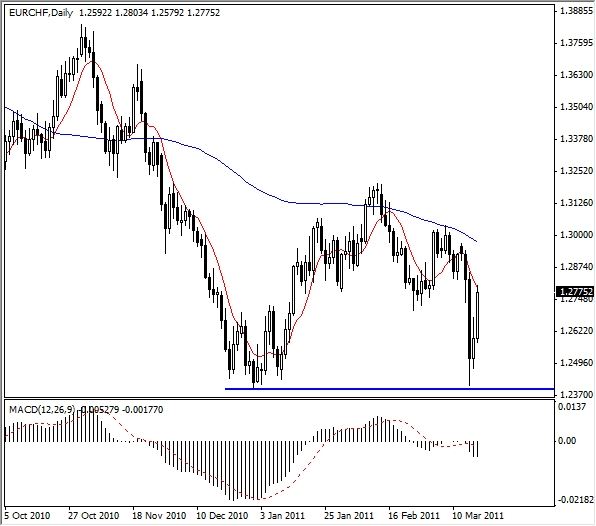
Task: Click price axis label 1.38855
Action: tap(576, 11)
